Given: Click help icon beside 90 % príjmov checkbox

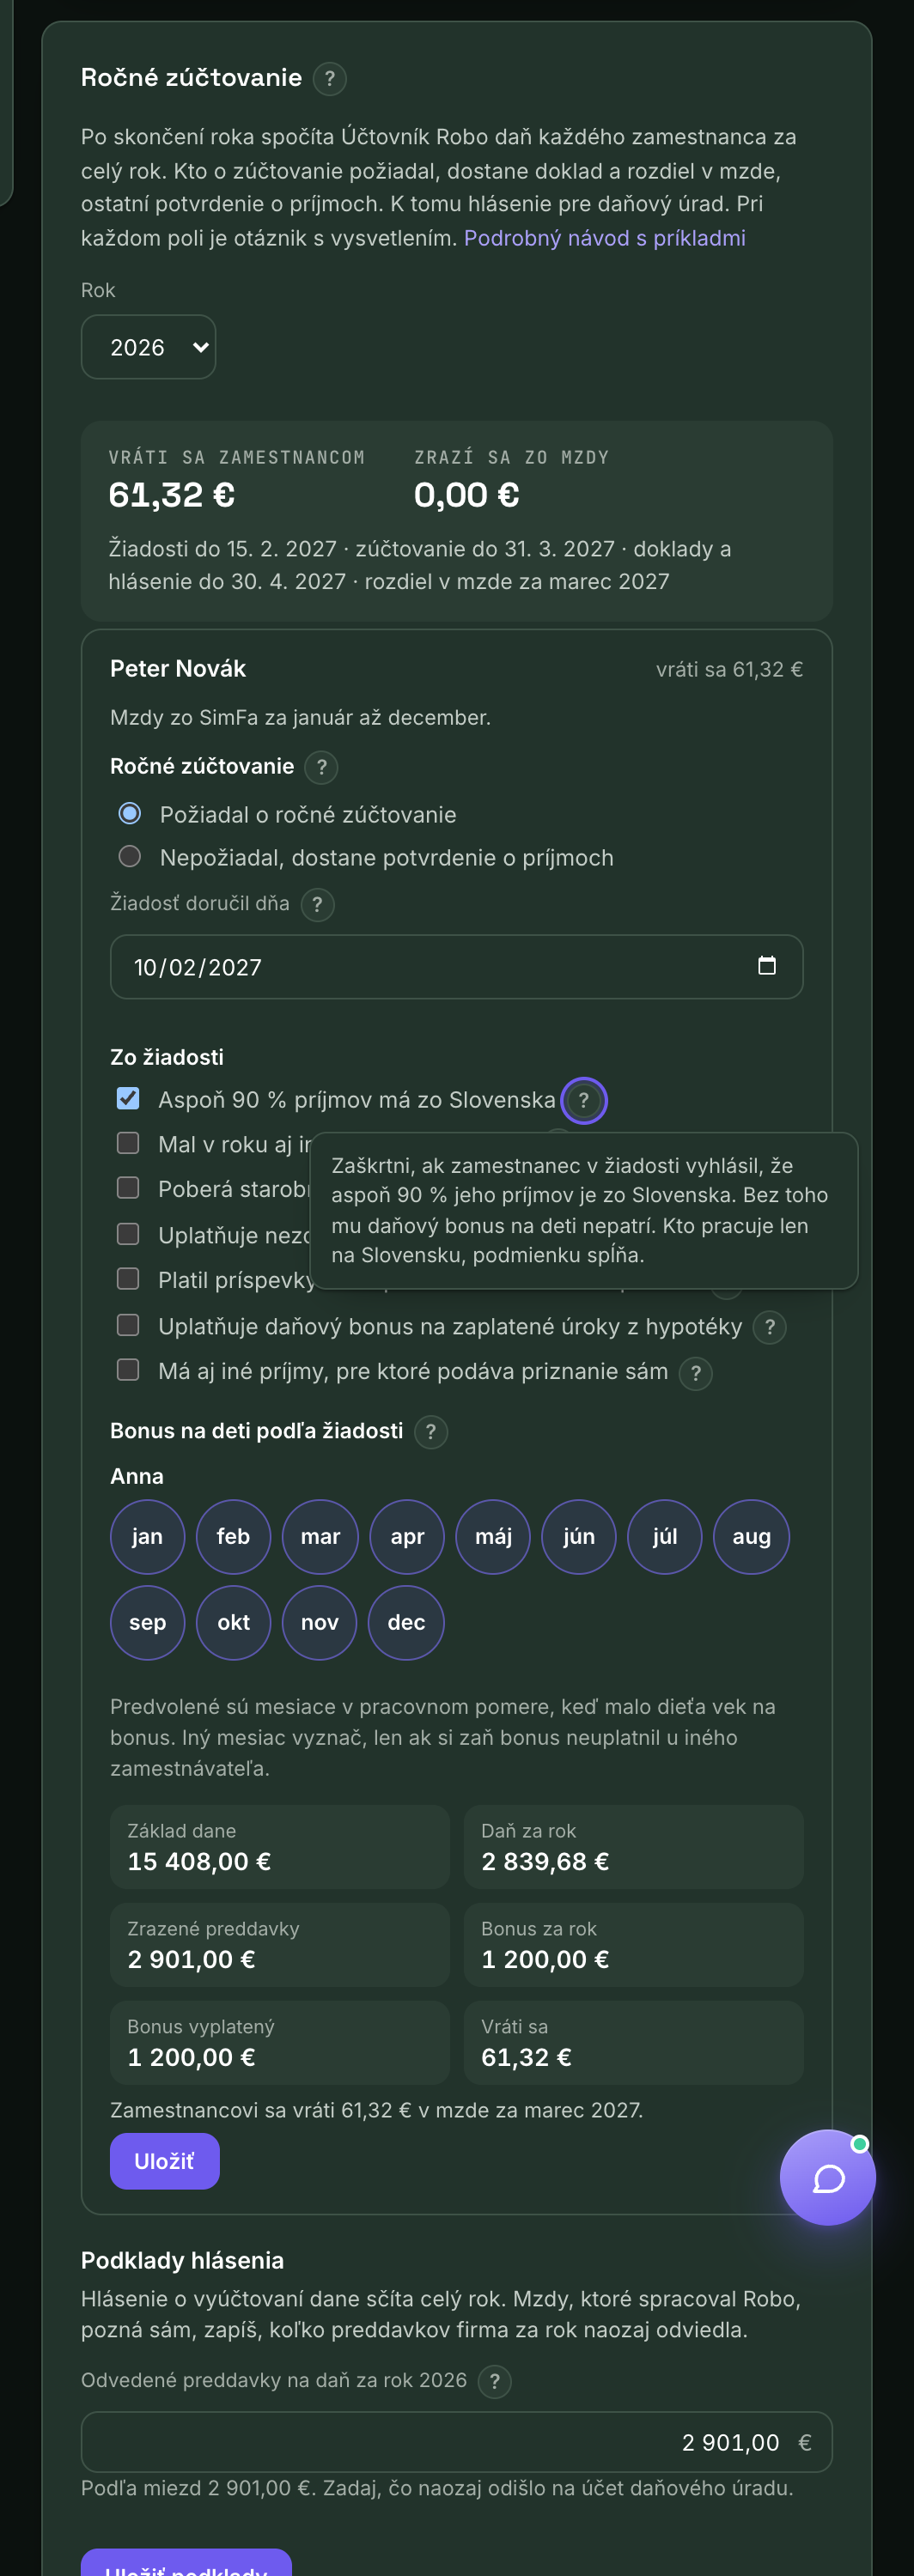Looking at the screenshot, I should pyautogui.click(x=583, y=1100).
